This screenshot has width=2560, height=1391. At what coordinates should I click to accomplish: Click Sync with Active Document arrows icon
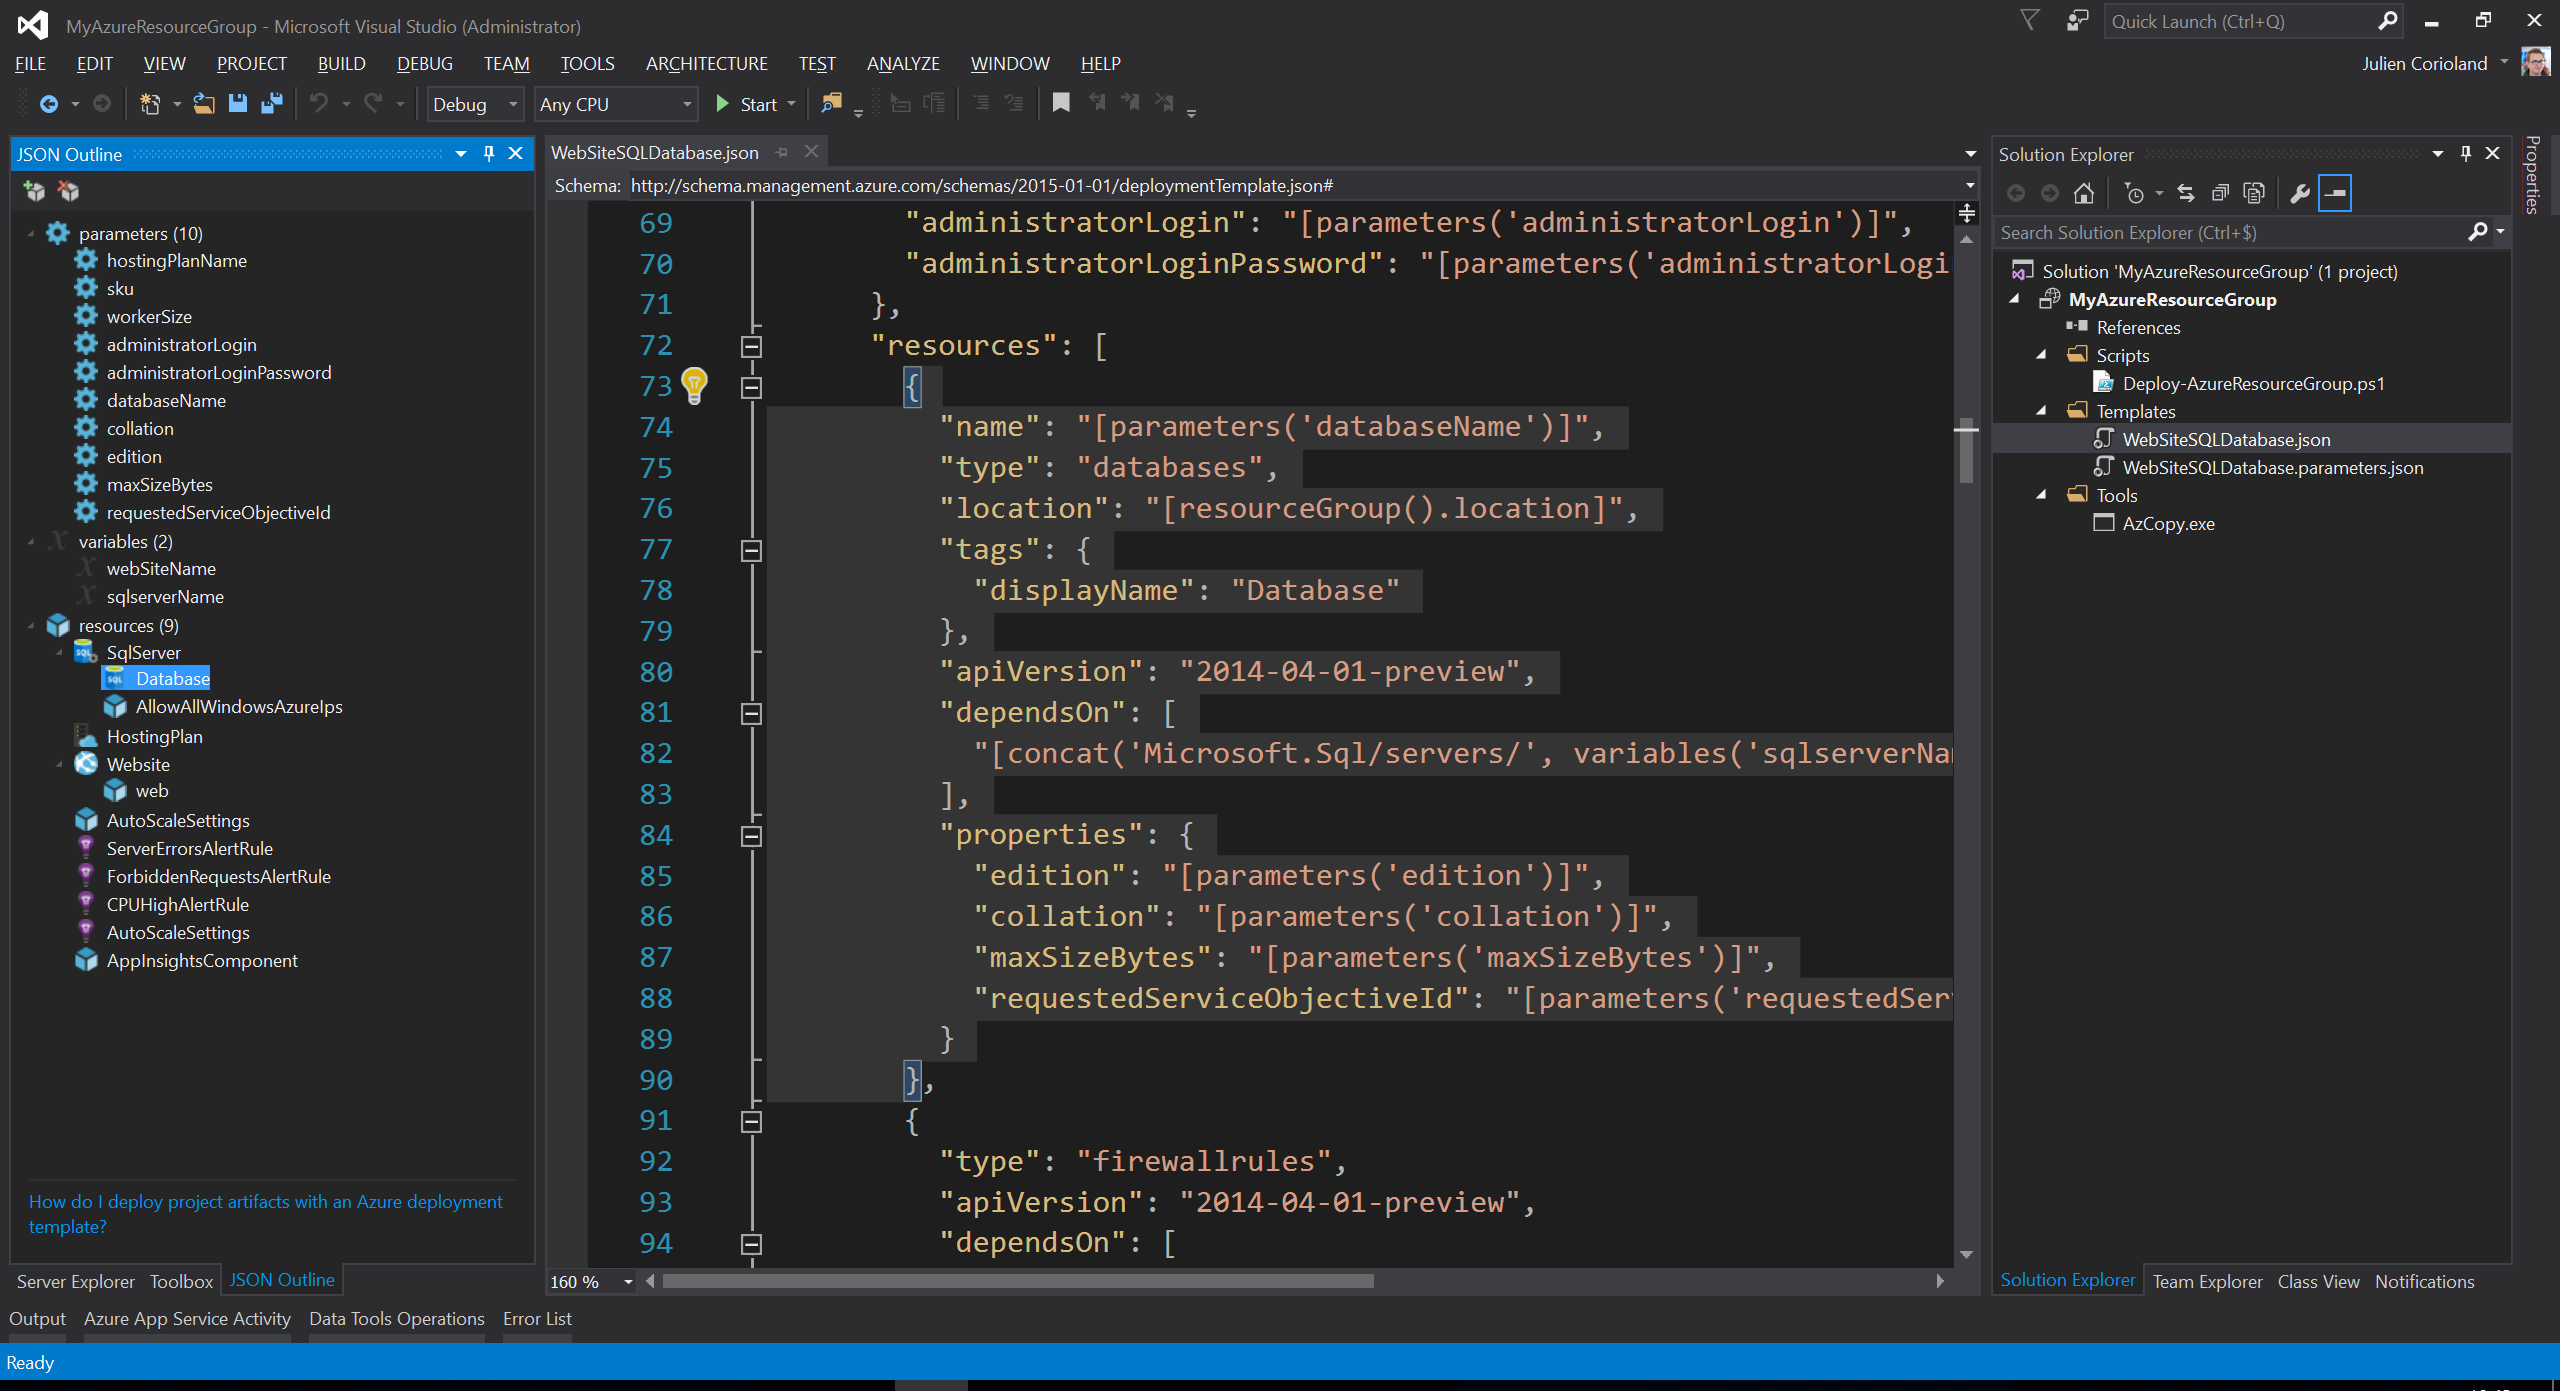coord(2186,193)
